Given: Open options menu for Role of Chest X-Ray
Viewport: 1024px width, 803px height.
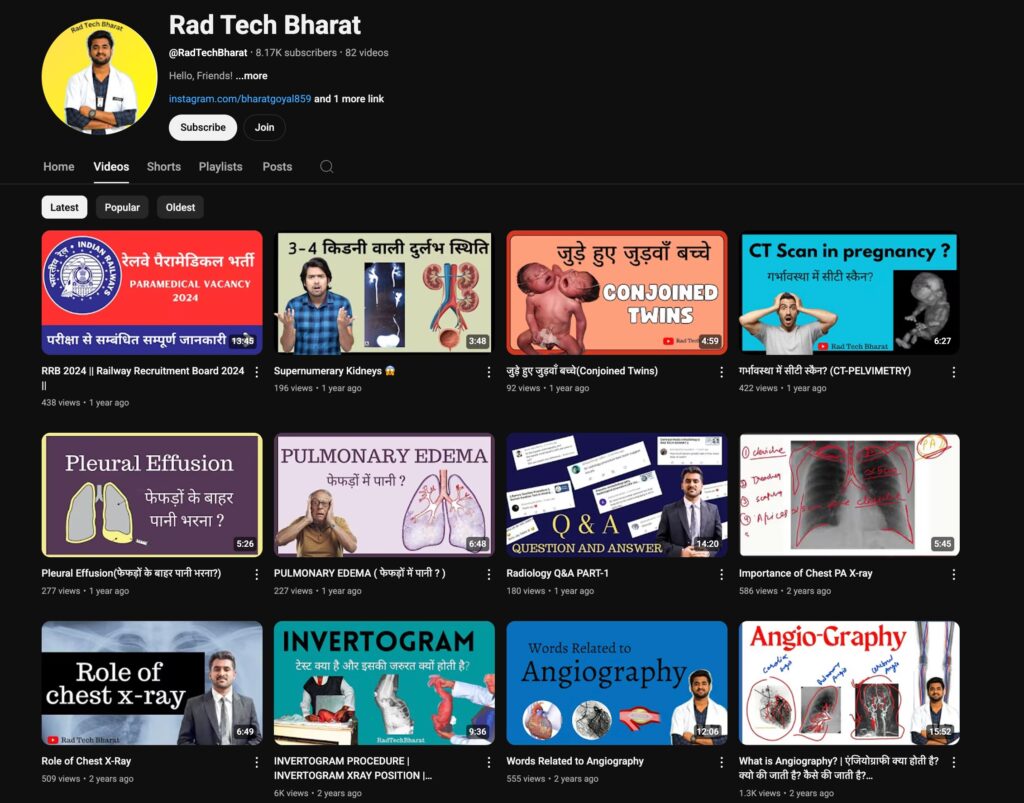Looking at the screenshot, I should pyautogui.click(x=257, y=763).
